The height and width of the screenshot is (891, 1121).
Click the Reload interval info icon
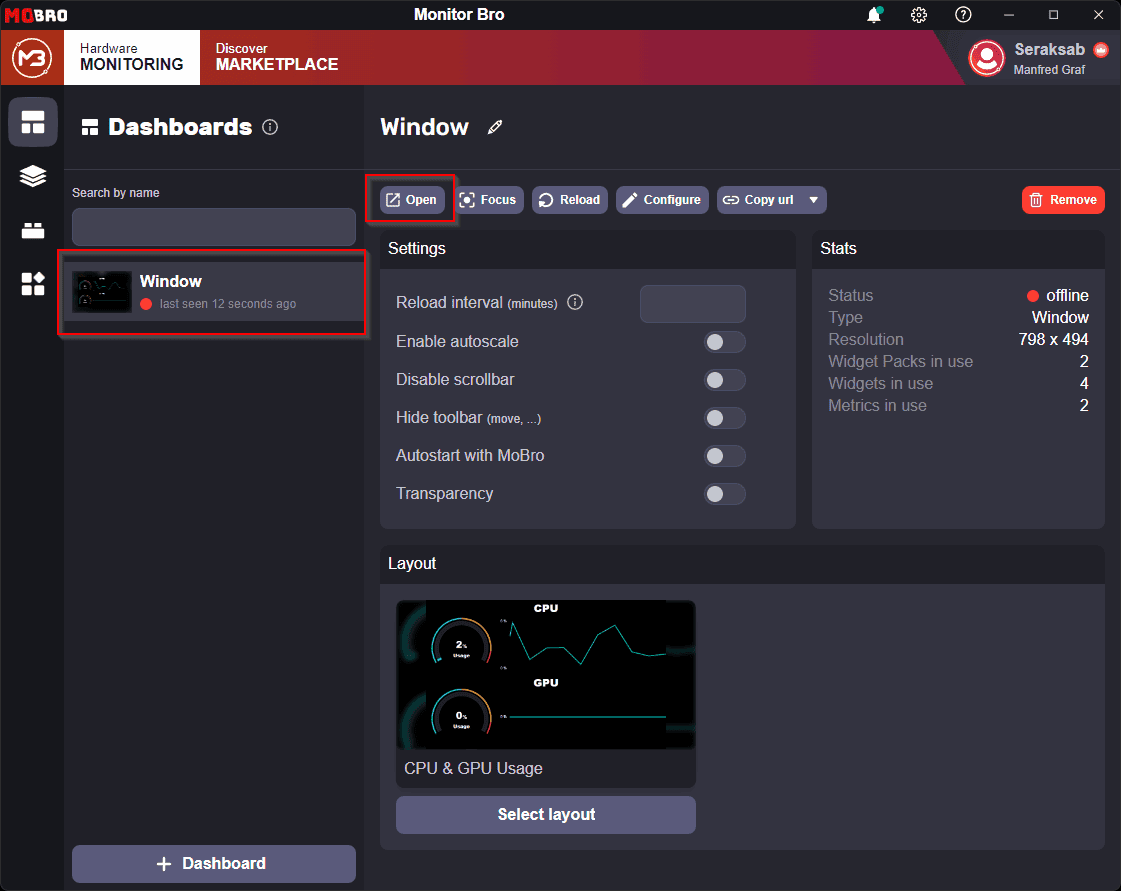(575, 302)
